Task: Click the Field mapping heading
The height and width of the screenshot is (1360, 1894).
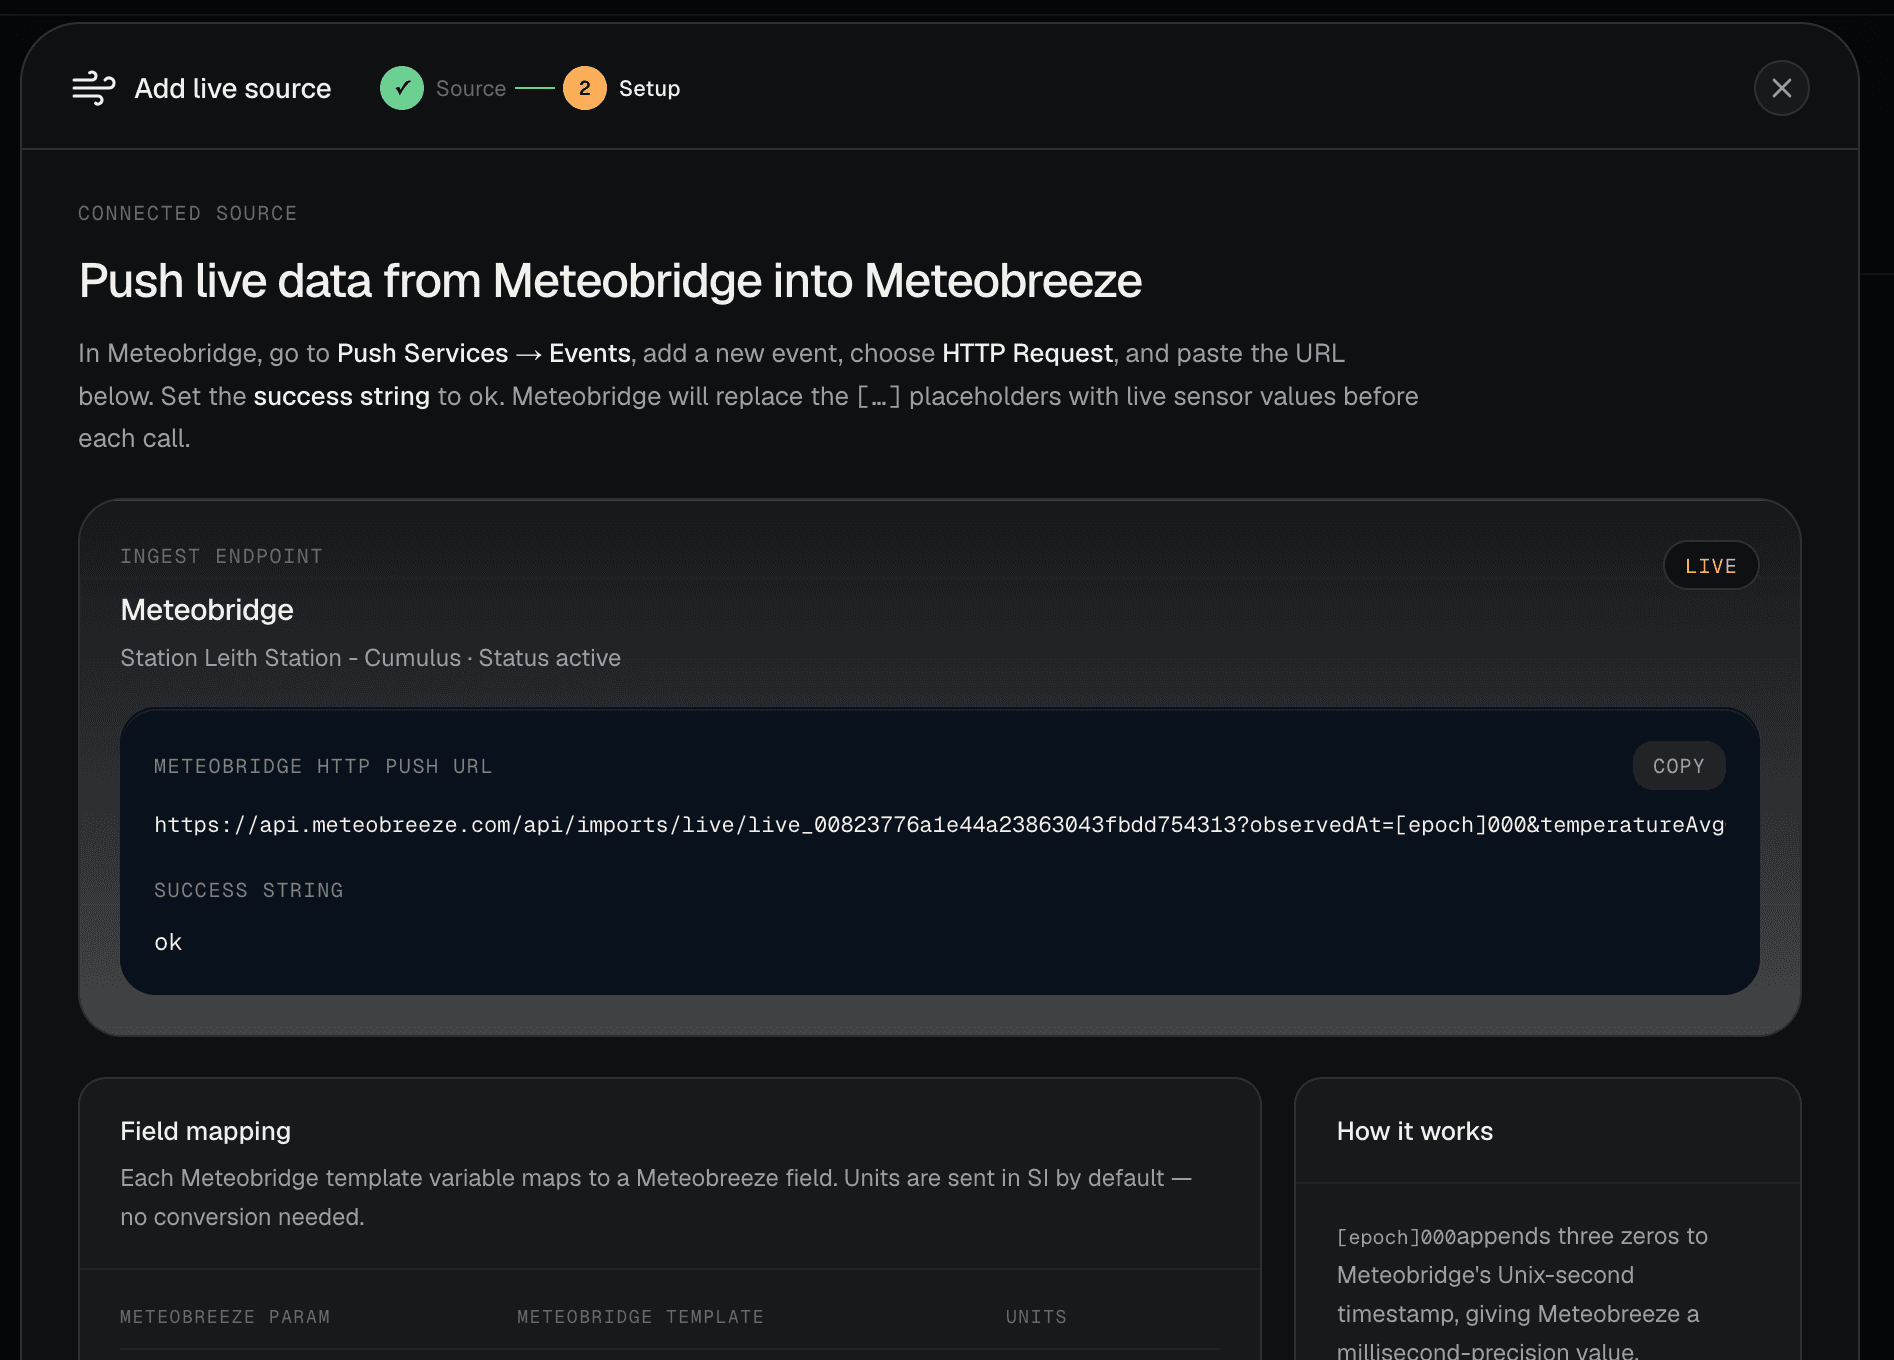Action: [x=206, y=1131]
